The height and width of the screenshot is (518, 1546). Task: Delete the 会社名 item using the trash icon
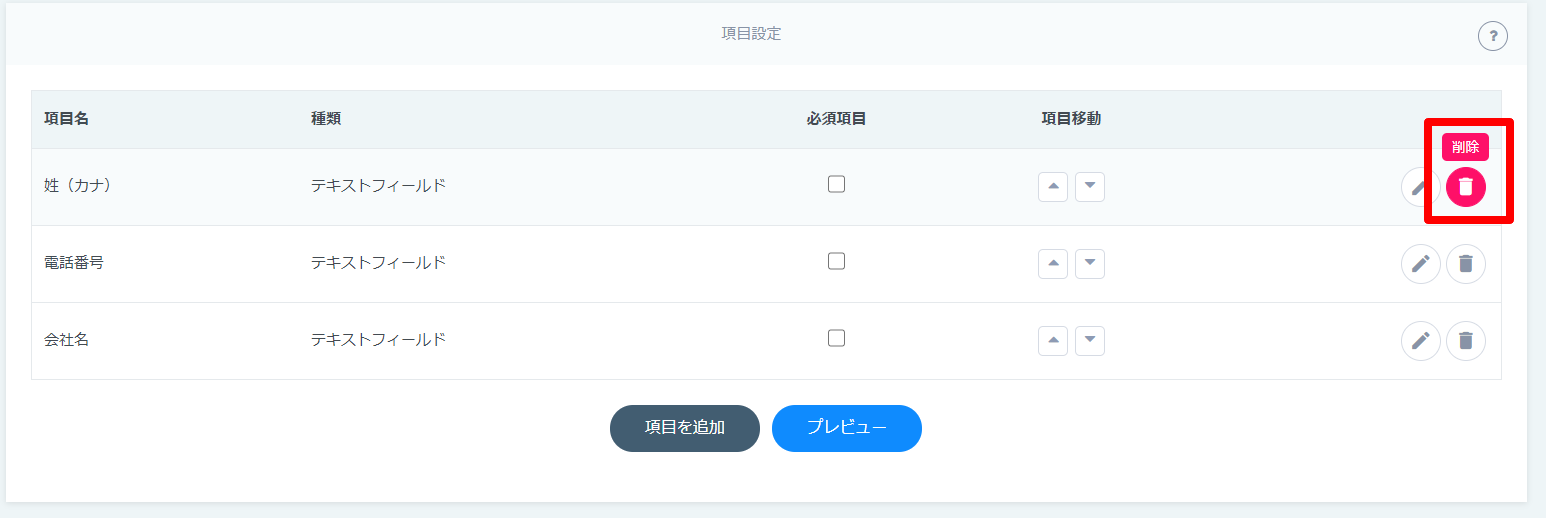(1465, 341)
